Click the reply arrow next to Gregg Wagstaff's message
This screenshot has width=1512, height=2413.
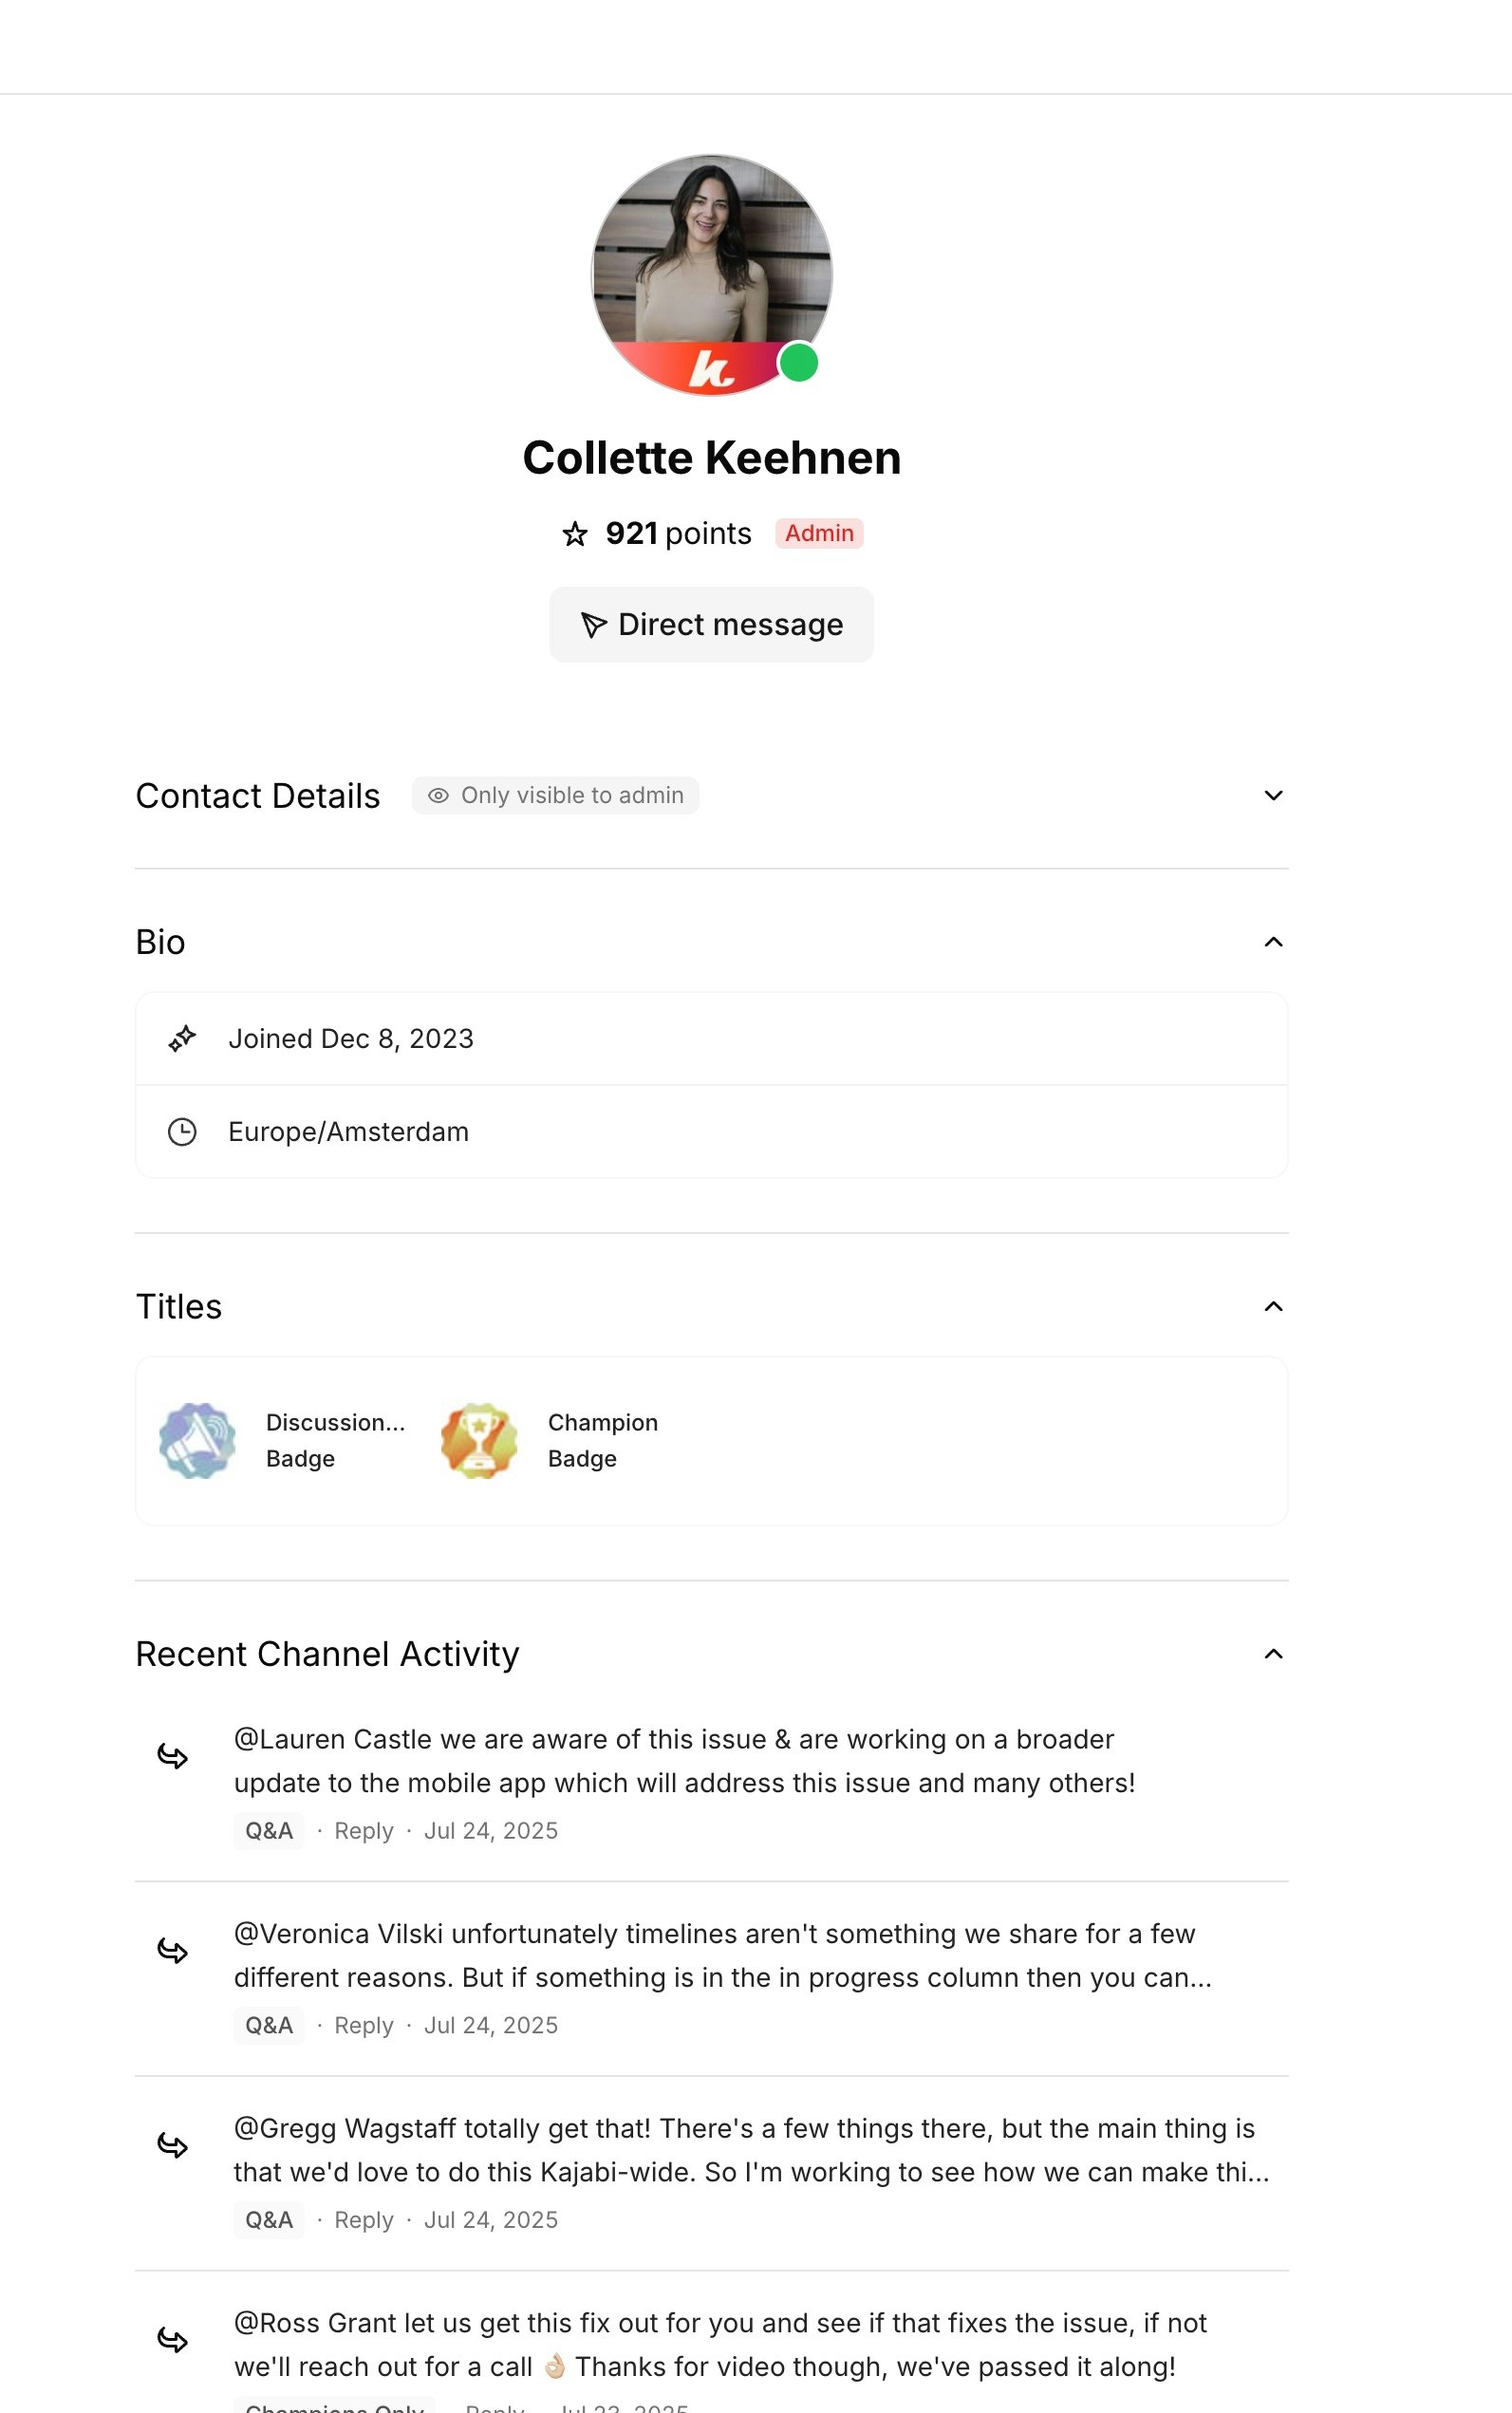point(171,2148)
